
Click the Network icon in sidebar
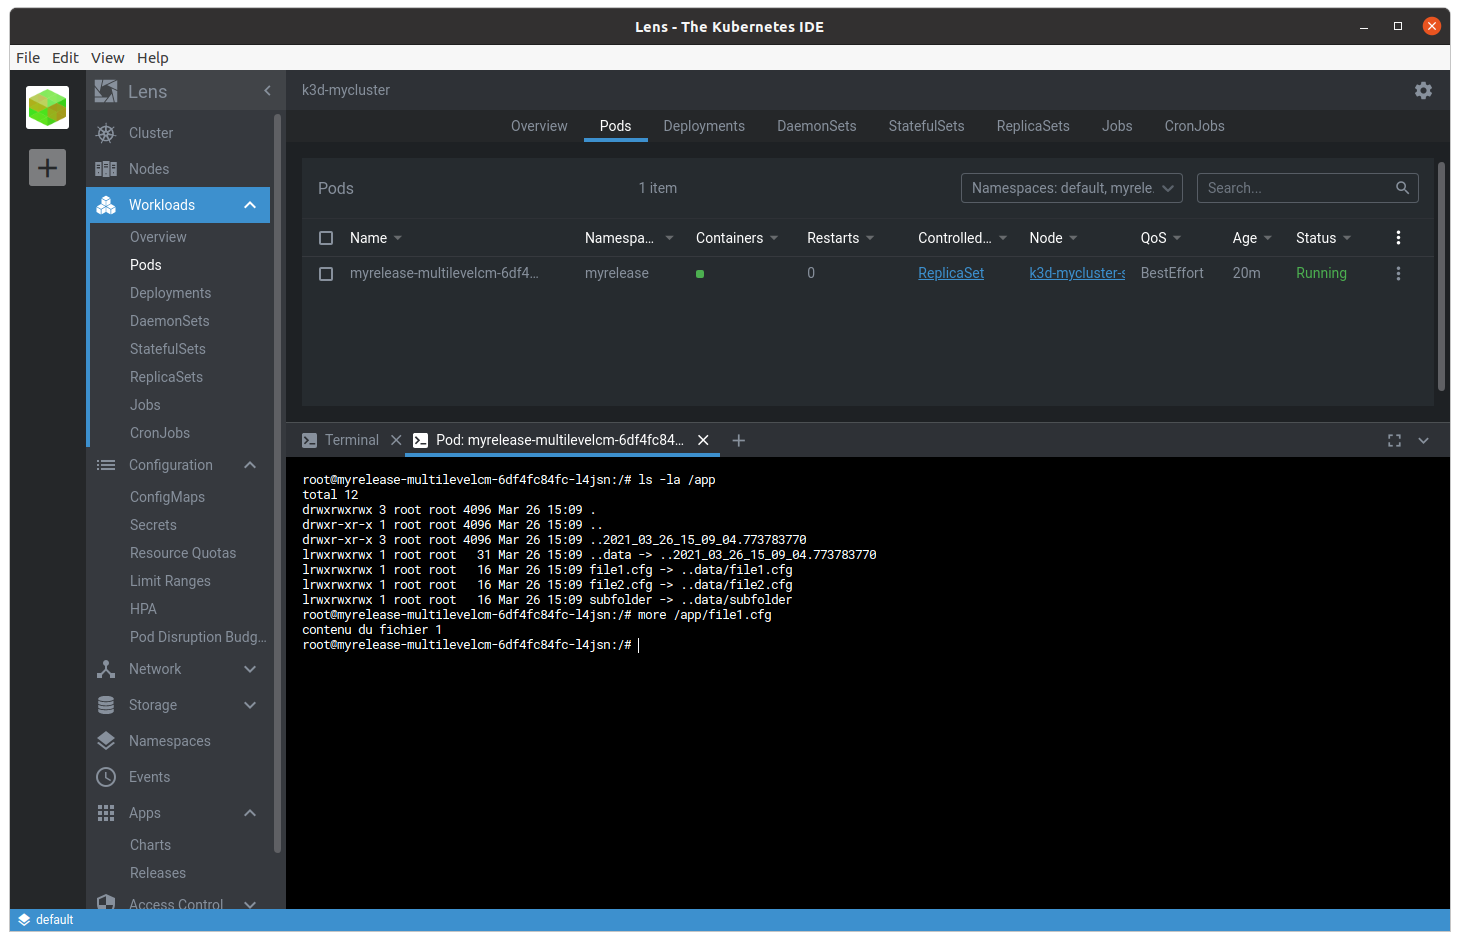(x=106, y=669)
